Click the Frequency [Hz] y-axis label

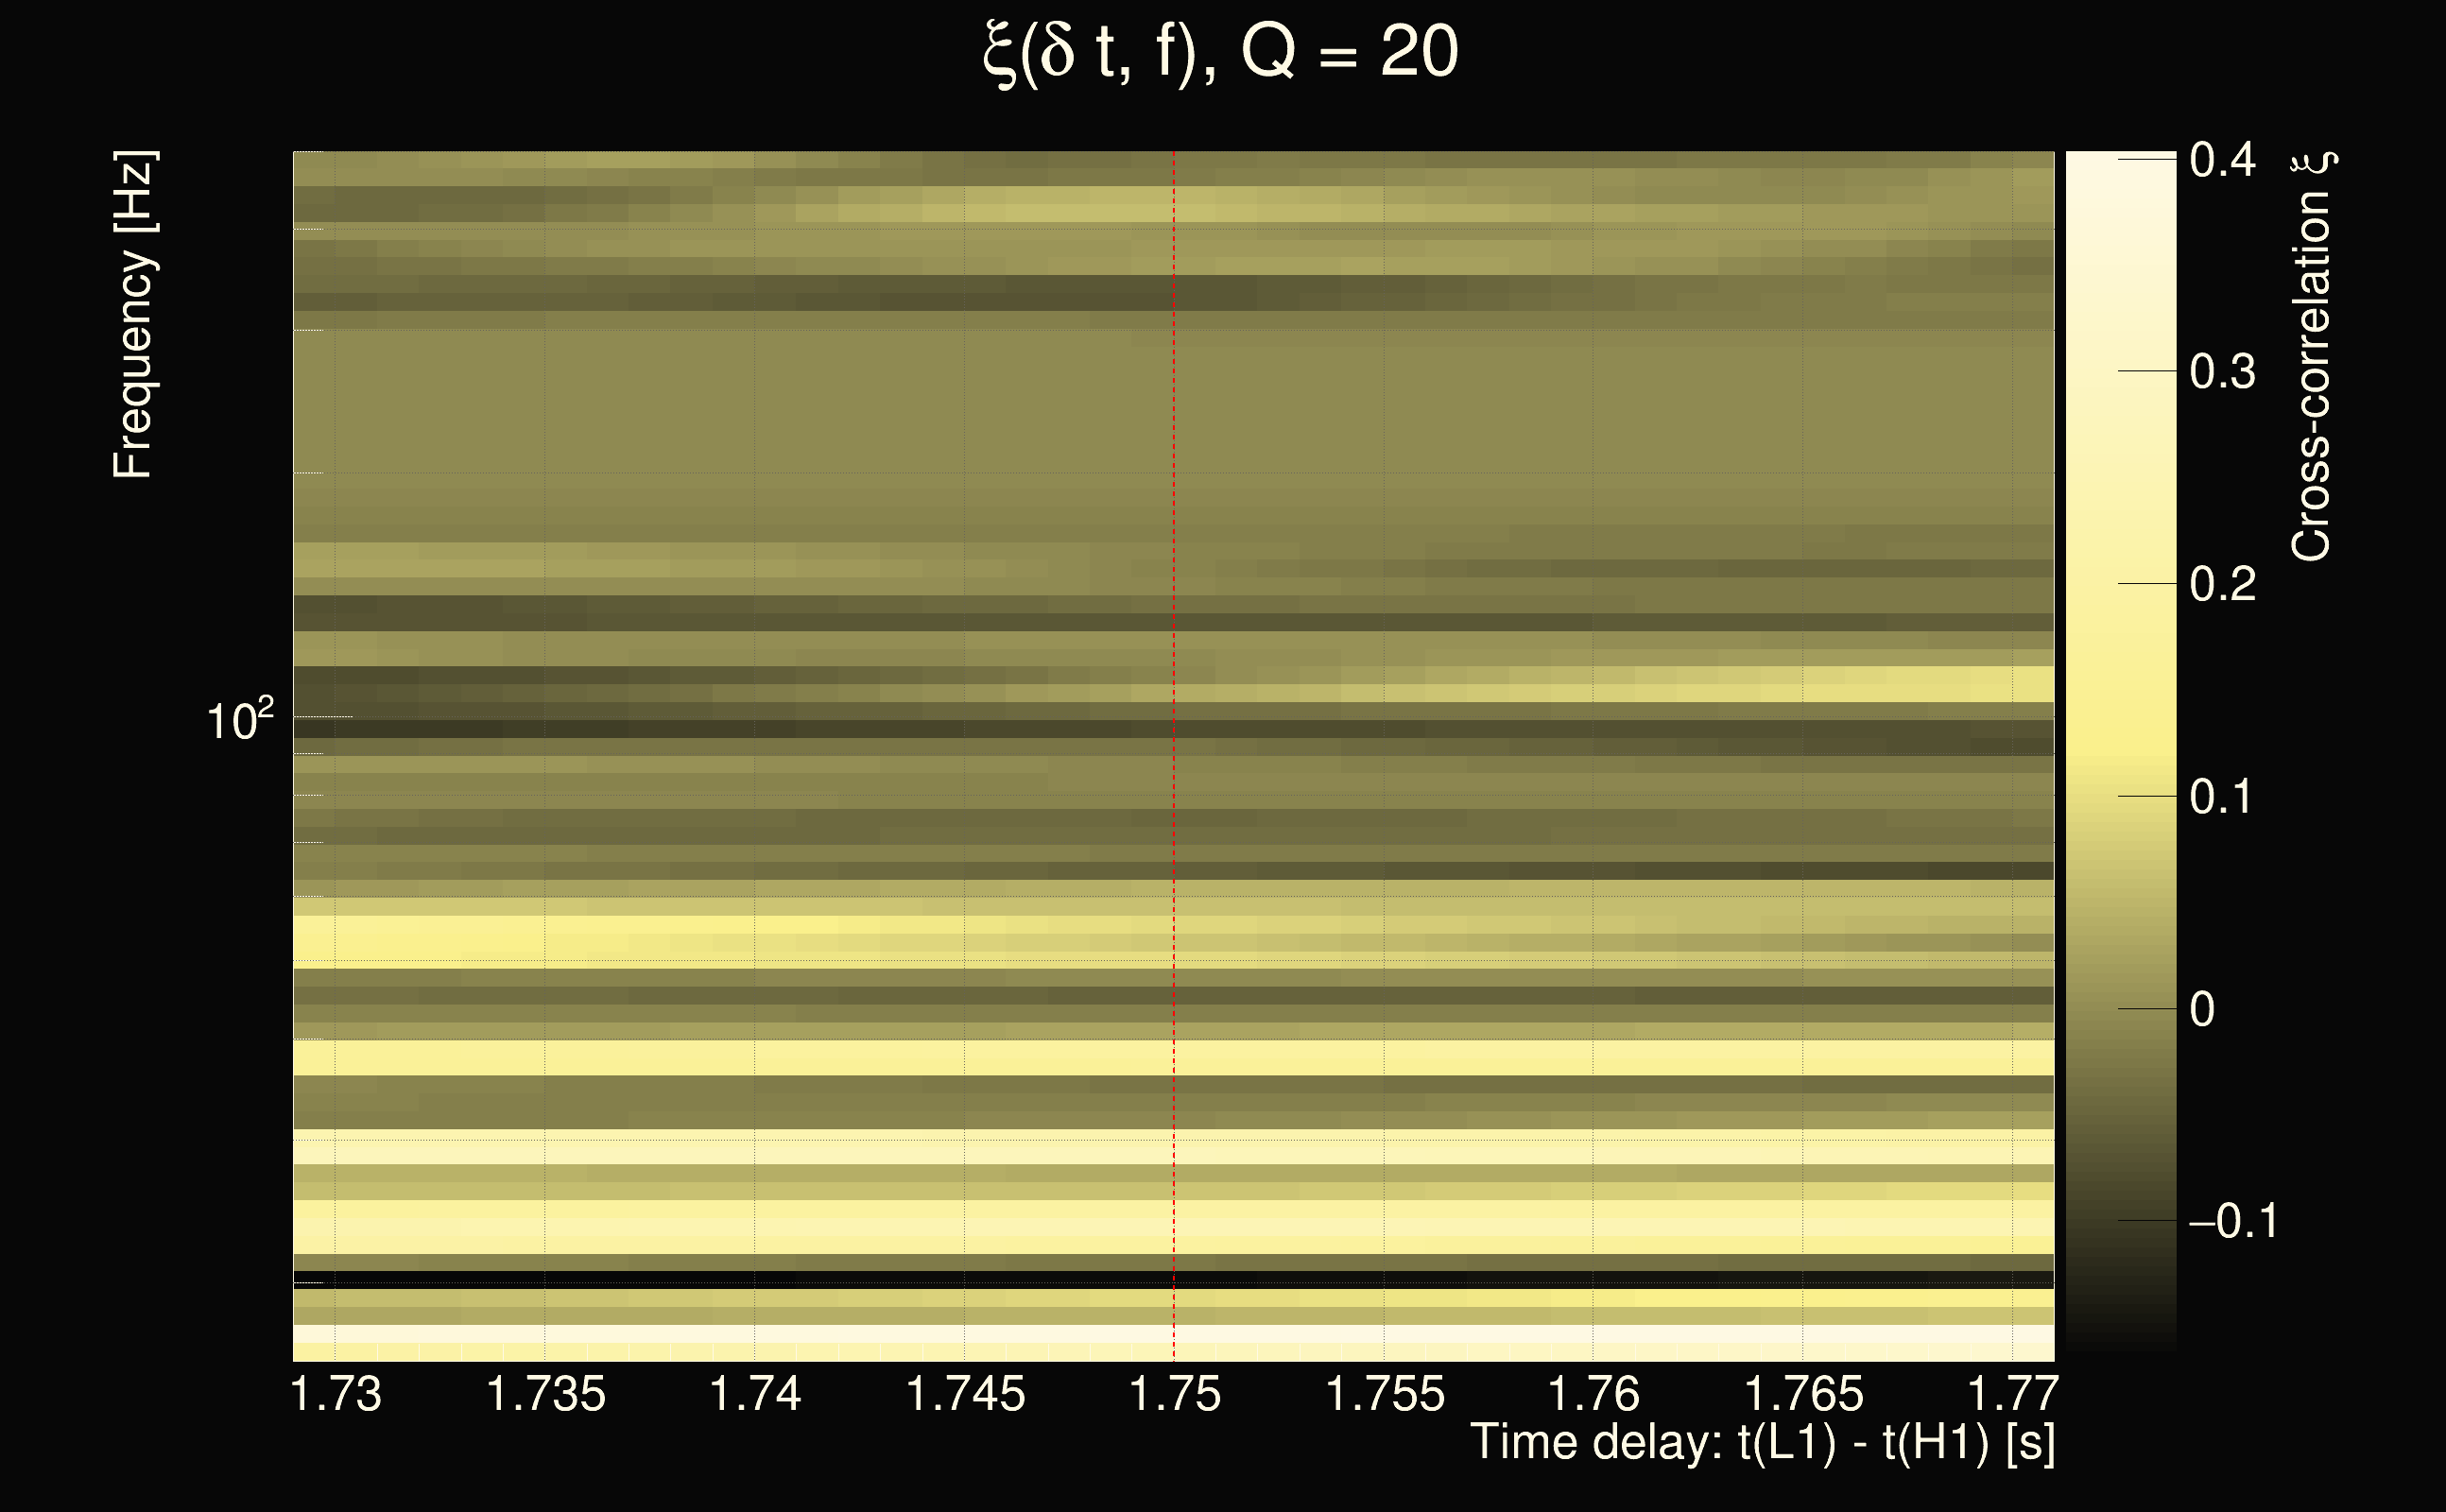133,315
